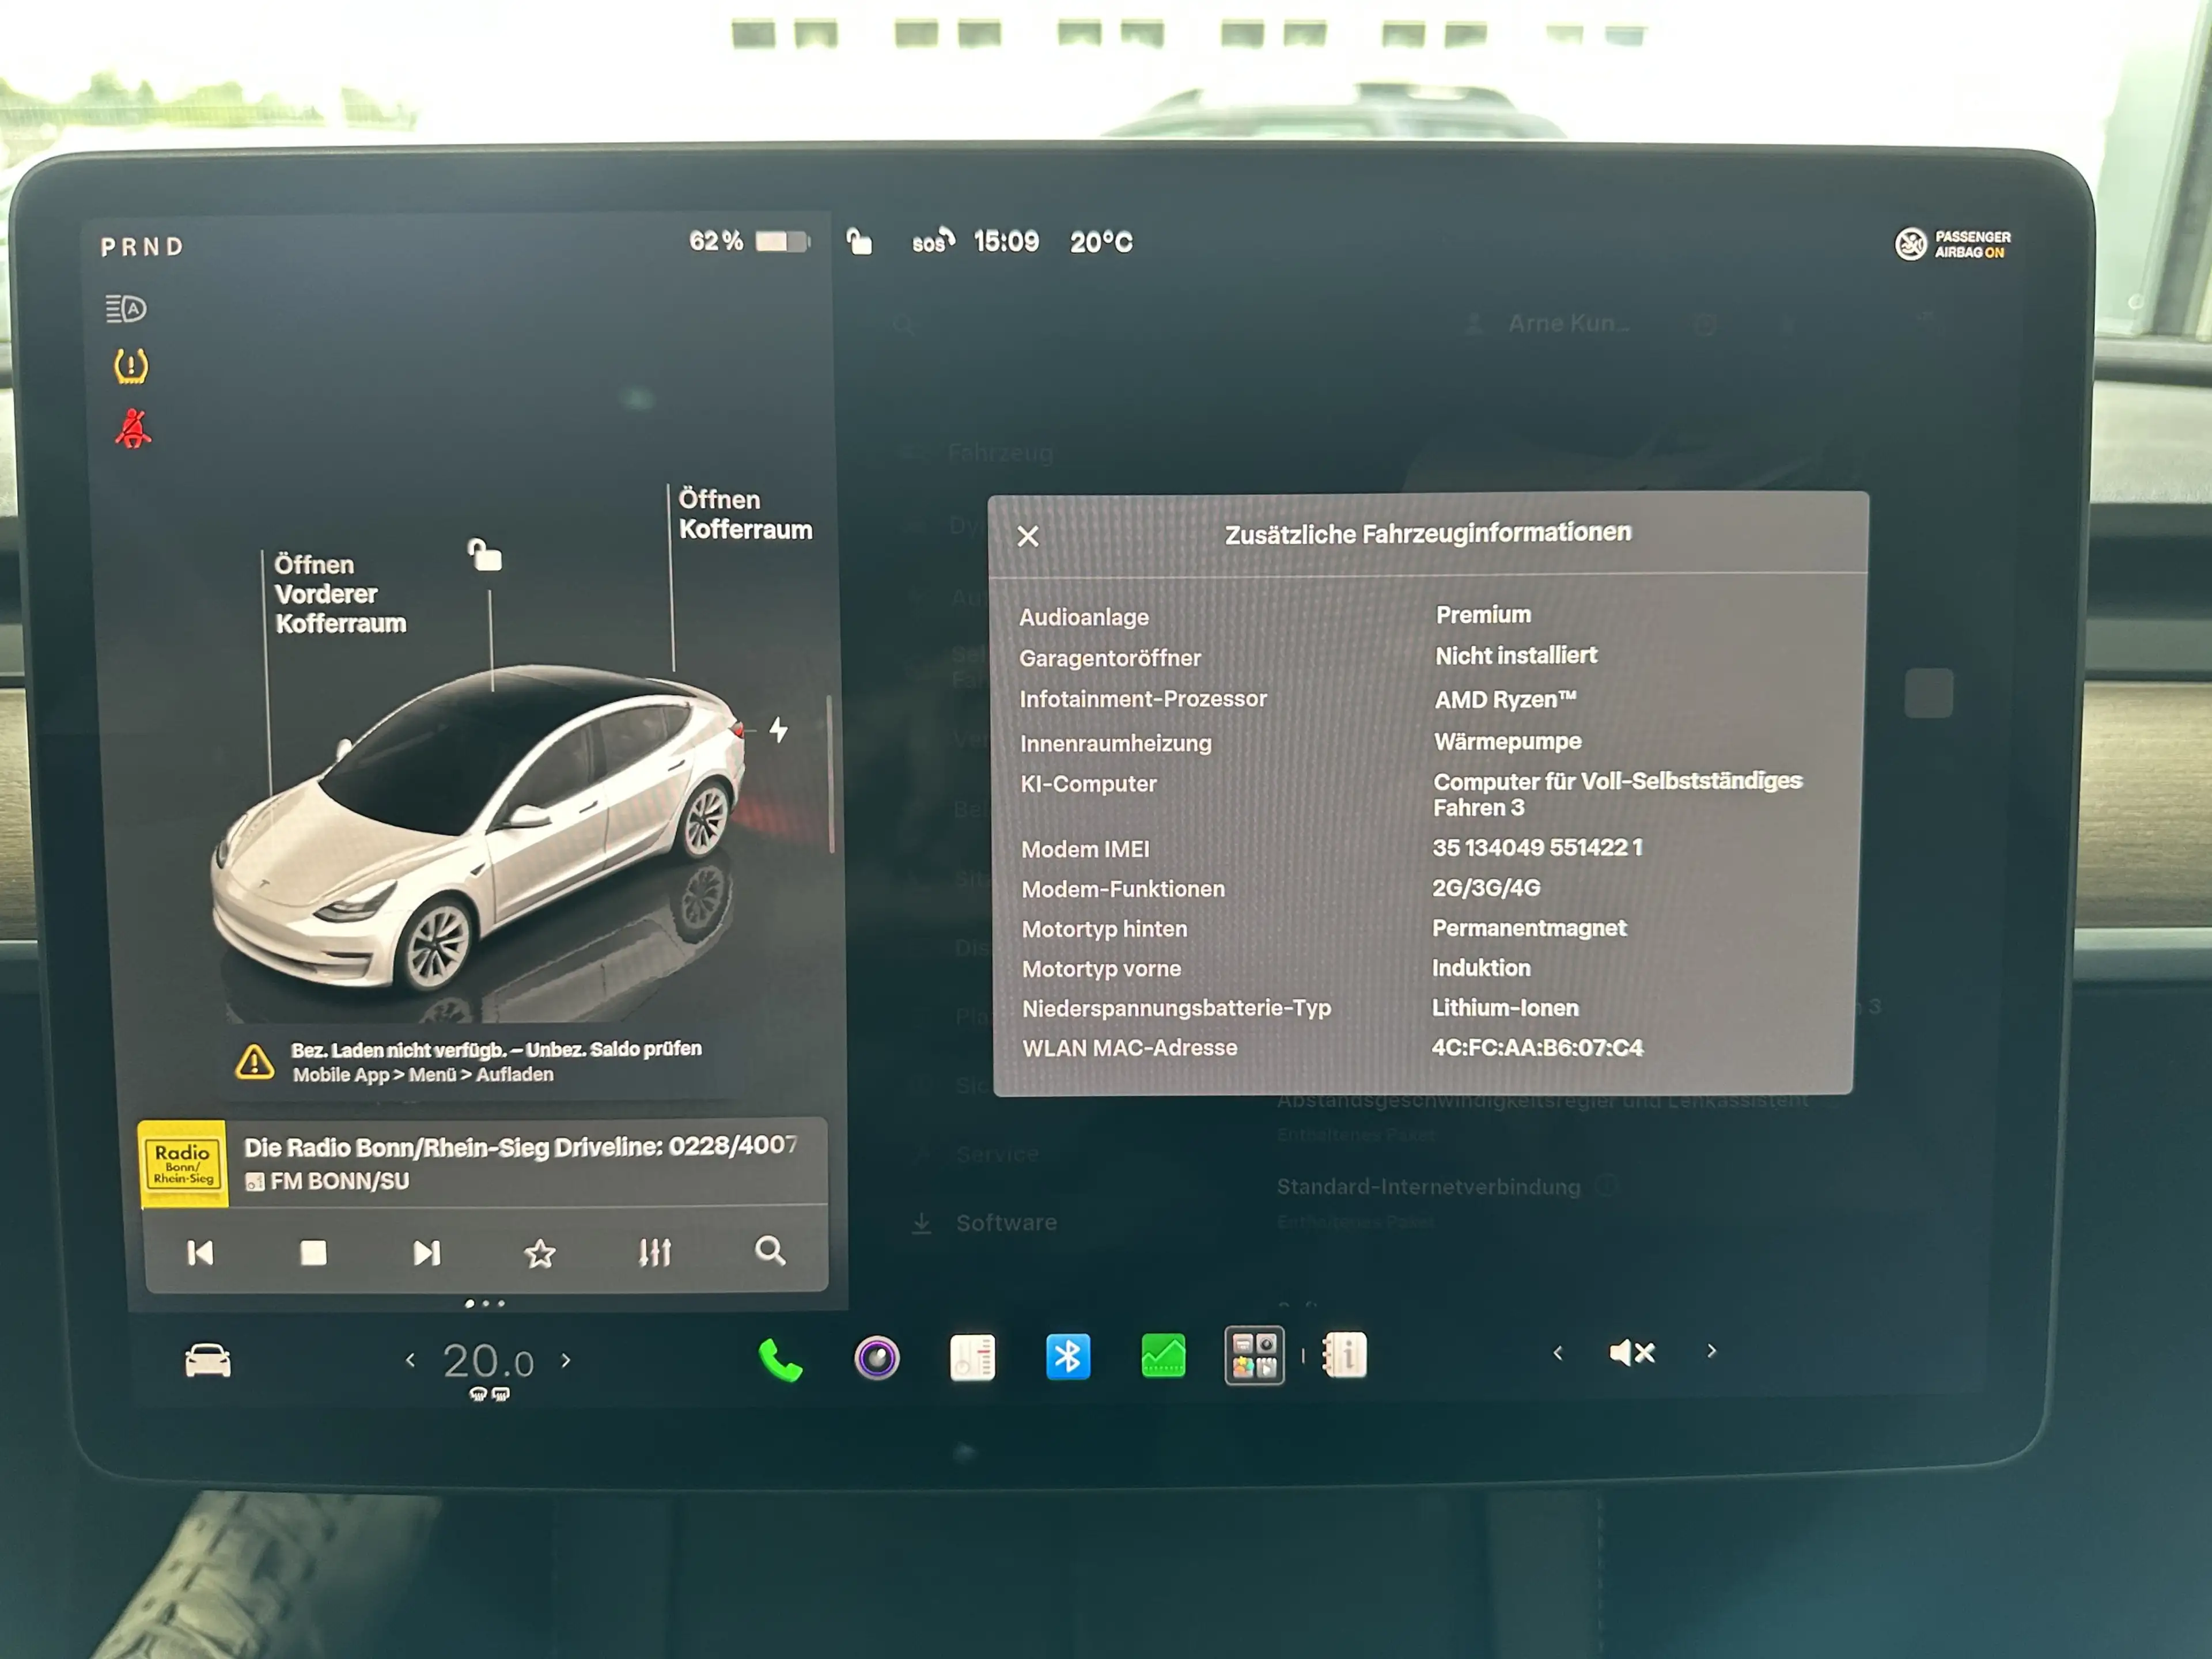Tap the 'Nicht installiert' garage opener value

coord(1516,656)
